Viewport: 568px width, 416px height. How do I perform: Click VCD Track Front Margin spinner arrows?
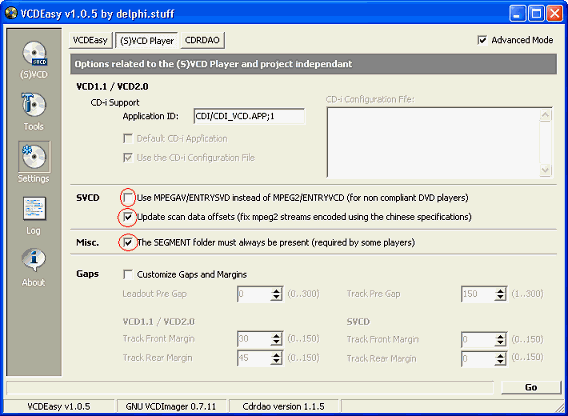coord(276,339)
